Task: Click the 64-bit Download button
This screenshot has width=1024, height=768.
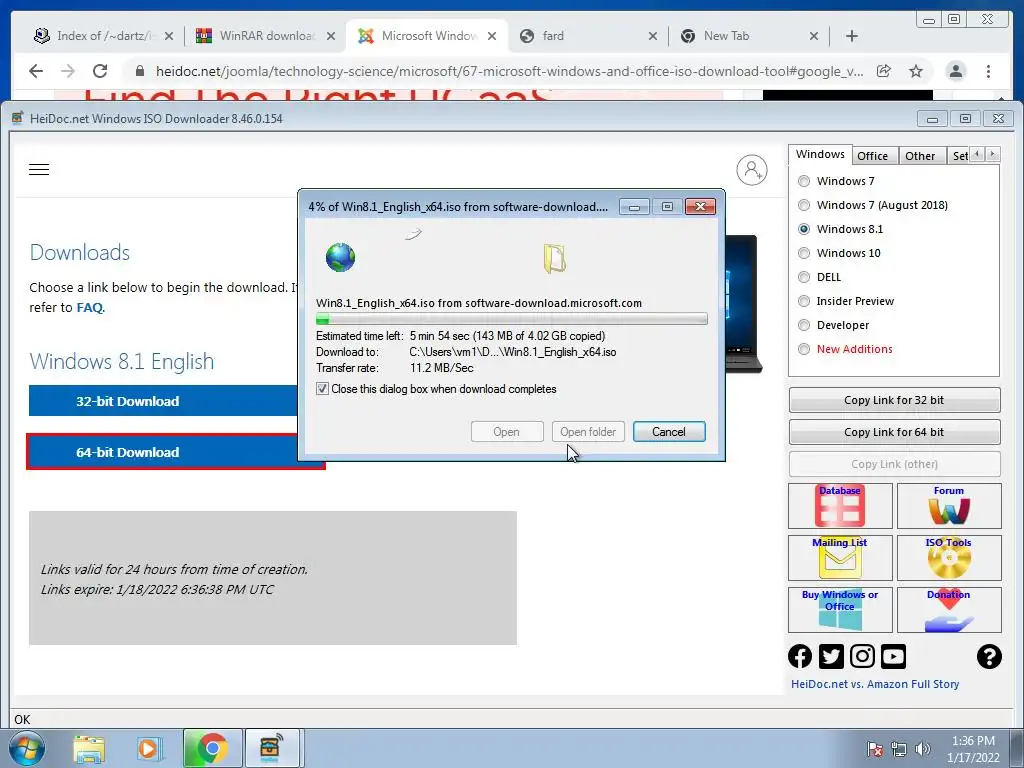Action: coord(163,452)
